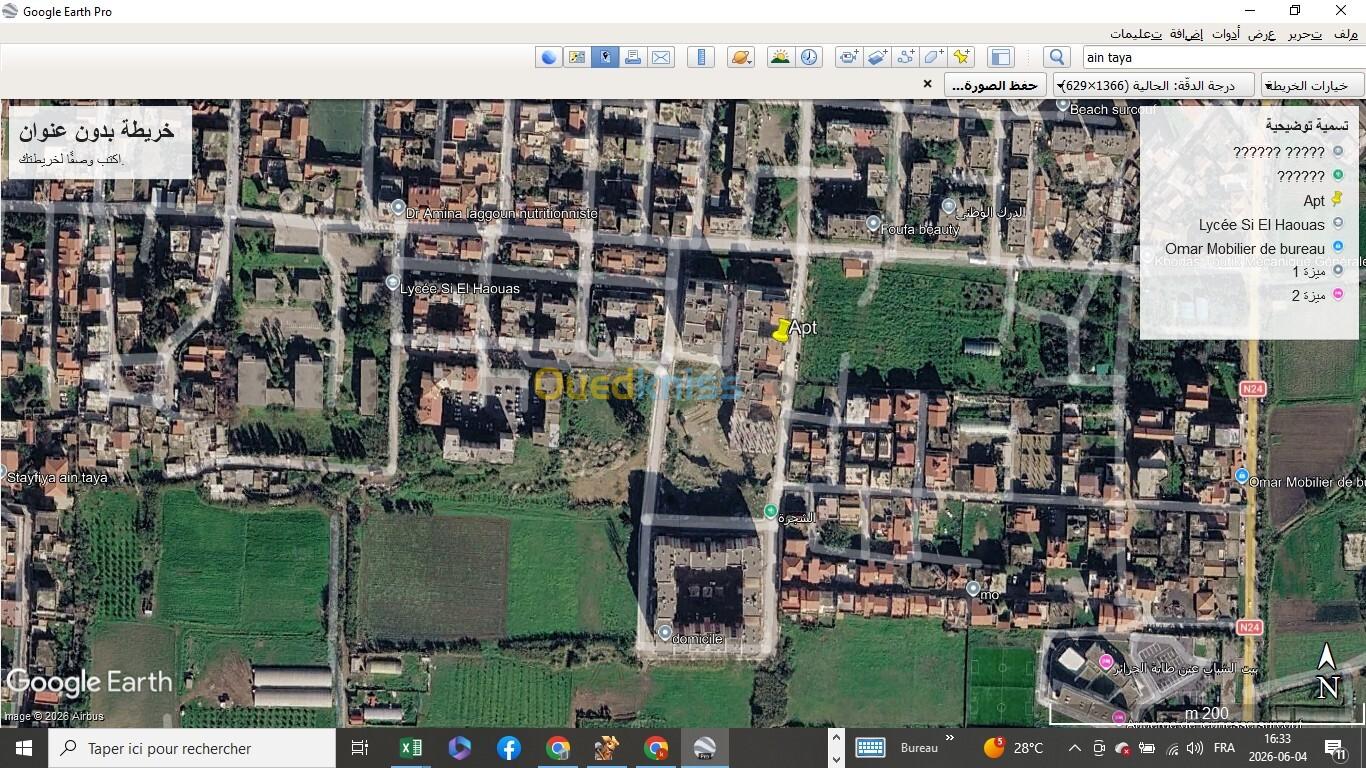Select the Add Path tool
The height and width of the screenshot is (768, 1366).
[x=905, y=57]
